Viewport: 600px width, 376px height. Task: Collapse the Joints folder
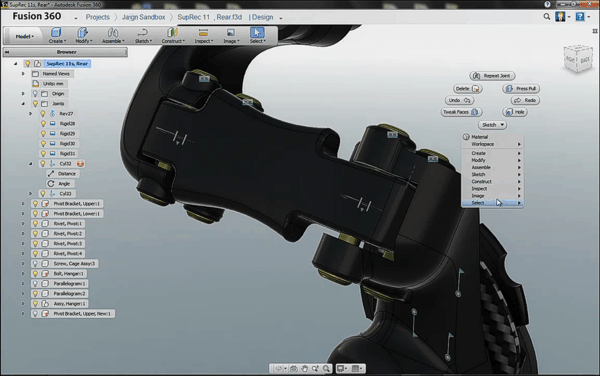click(23, 104)
